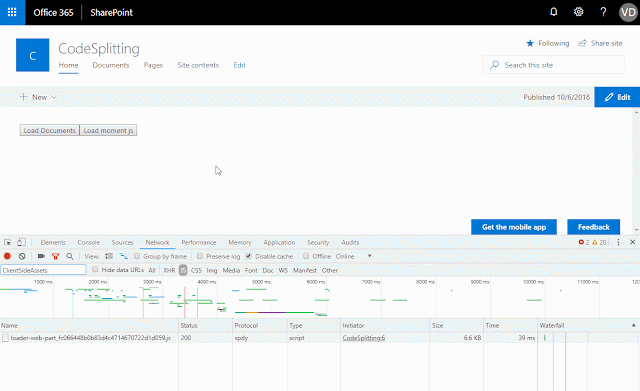Open the CodeSplitting:6 initiator link
The width and height of the screenshot is (640, 391).
coord(364,338)
